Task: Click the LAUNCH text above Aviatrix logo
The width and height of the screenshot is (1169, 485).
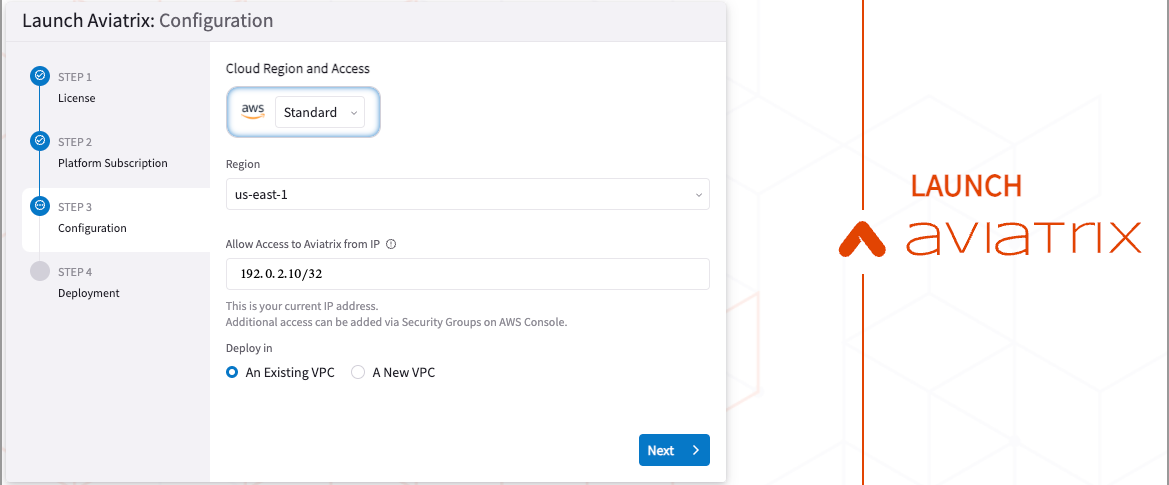Action: pos(966,187)
